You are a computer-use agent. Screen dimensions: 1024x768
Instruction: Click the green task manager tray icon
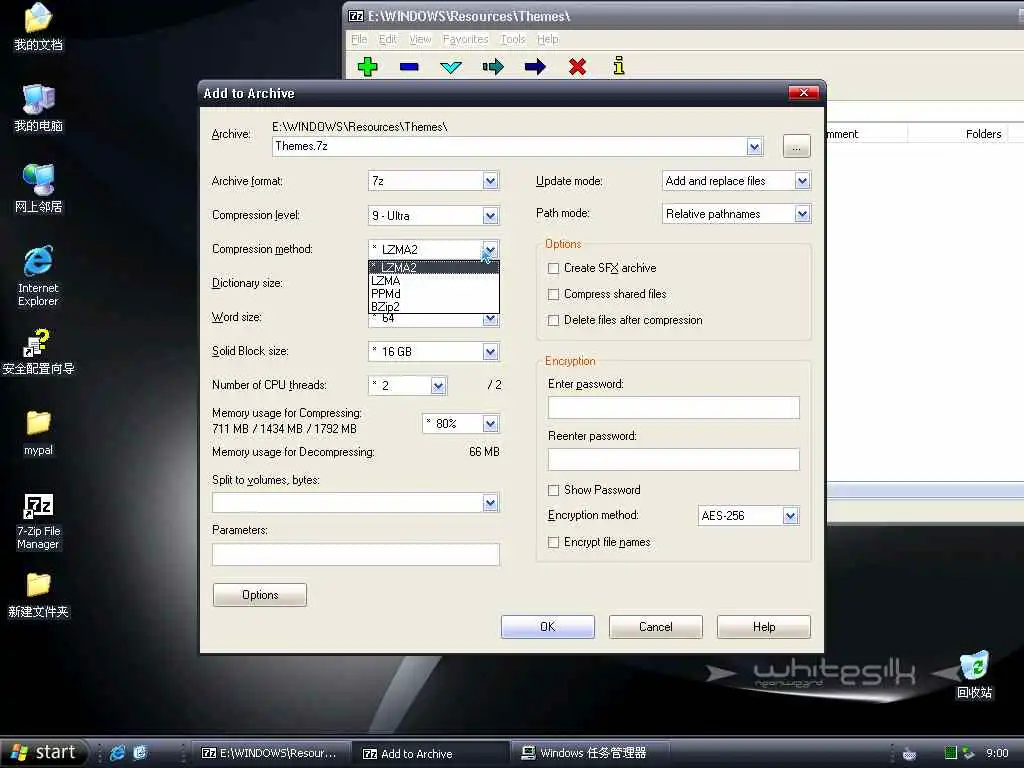click(951, 753)
